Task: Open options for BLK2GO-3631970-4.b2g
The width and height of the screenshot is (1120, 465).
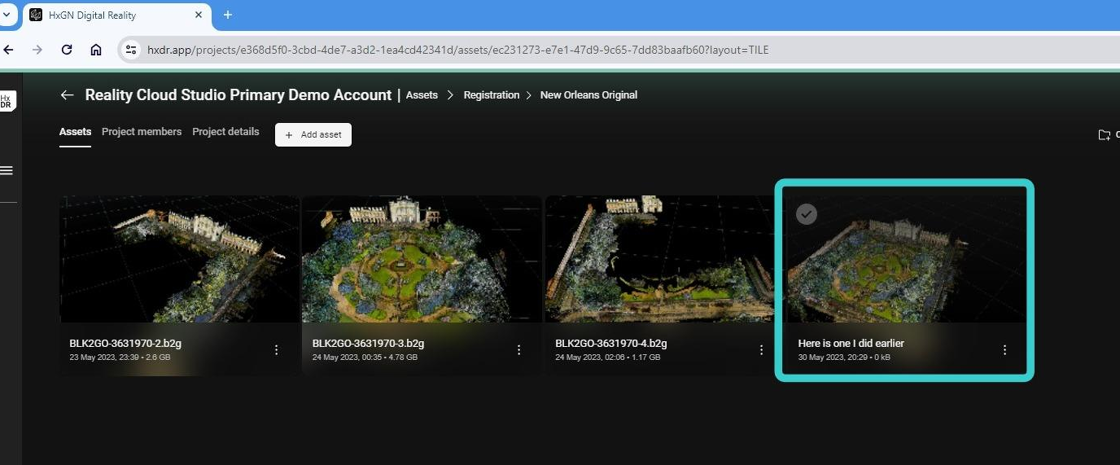Action: 761,349
